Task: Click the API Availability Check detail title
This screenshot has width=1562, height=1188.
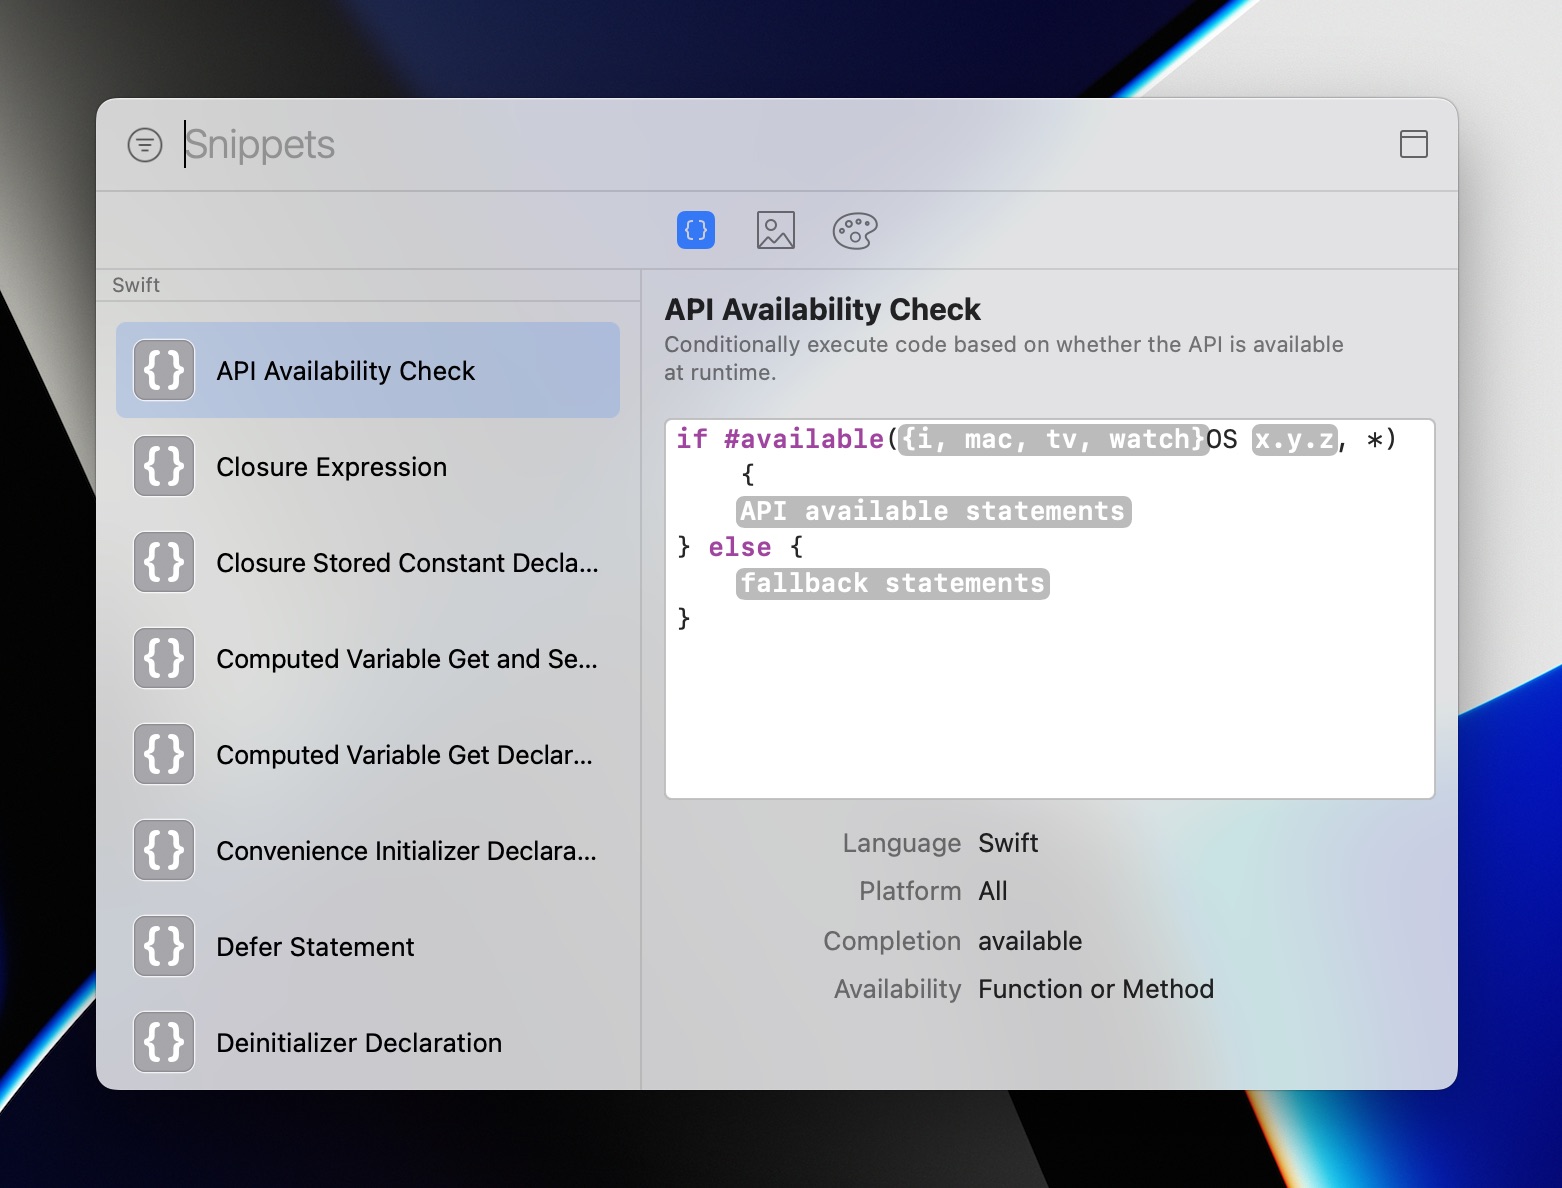Action: coord(822,309)
